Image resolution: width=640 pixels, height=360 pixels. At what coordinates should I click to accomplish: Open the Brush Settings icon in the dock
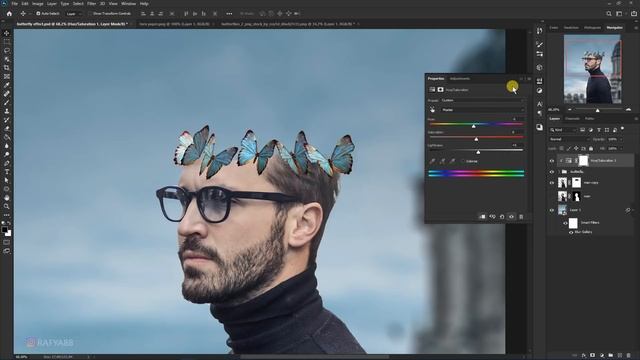click(x=540, y=44)
